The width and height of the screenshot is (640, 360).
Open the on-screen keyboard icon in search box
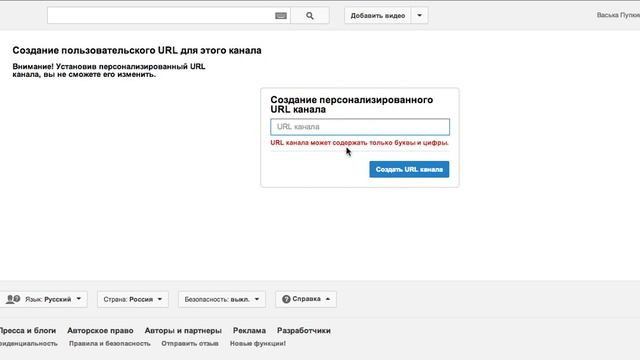(x=281, y=16)
